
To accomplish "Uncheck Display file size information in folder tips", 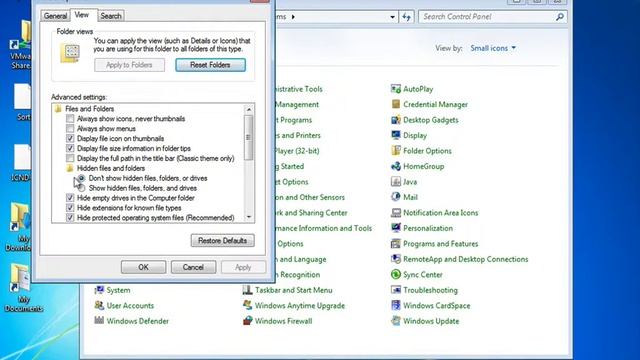I will (70, 148).
